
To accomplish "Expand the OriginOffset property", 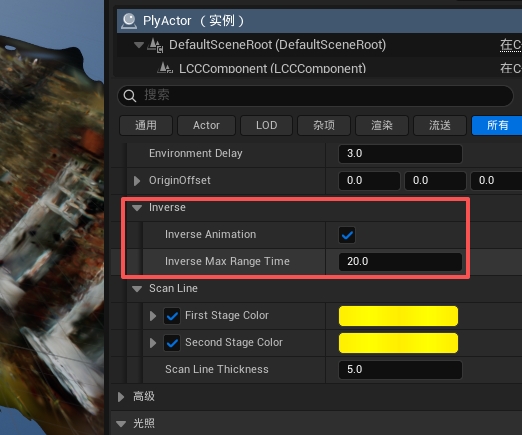I will pos(137,181).
